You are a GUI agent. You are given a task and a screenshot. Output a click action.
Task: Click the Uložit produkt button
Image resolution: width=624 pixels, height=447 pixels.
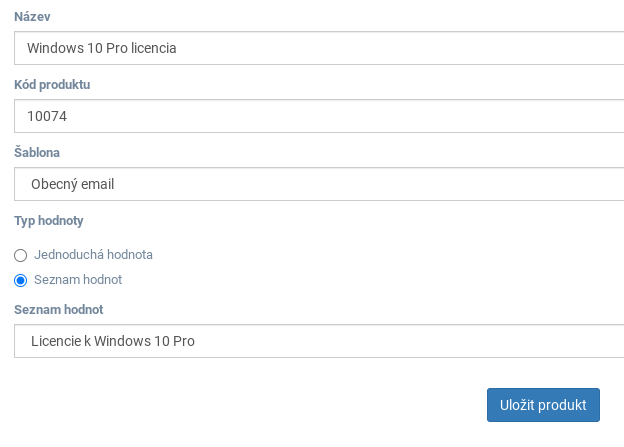tap(543, 405)
